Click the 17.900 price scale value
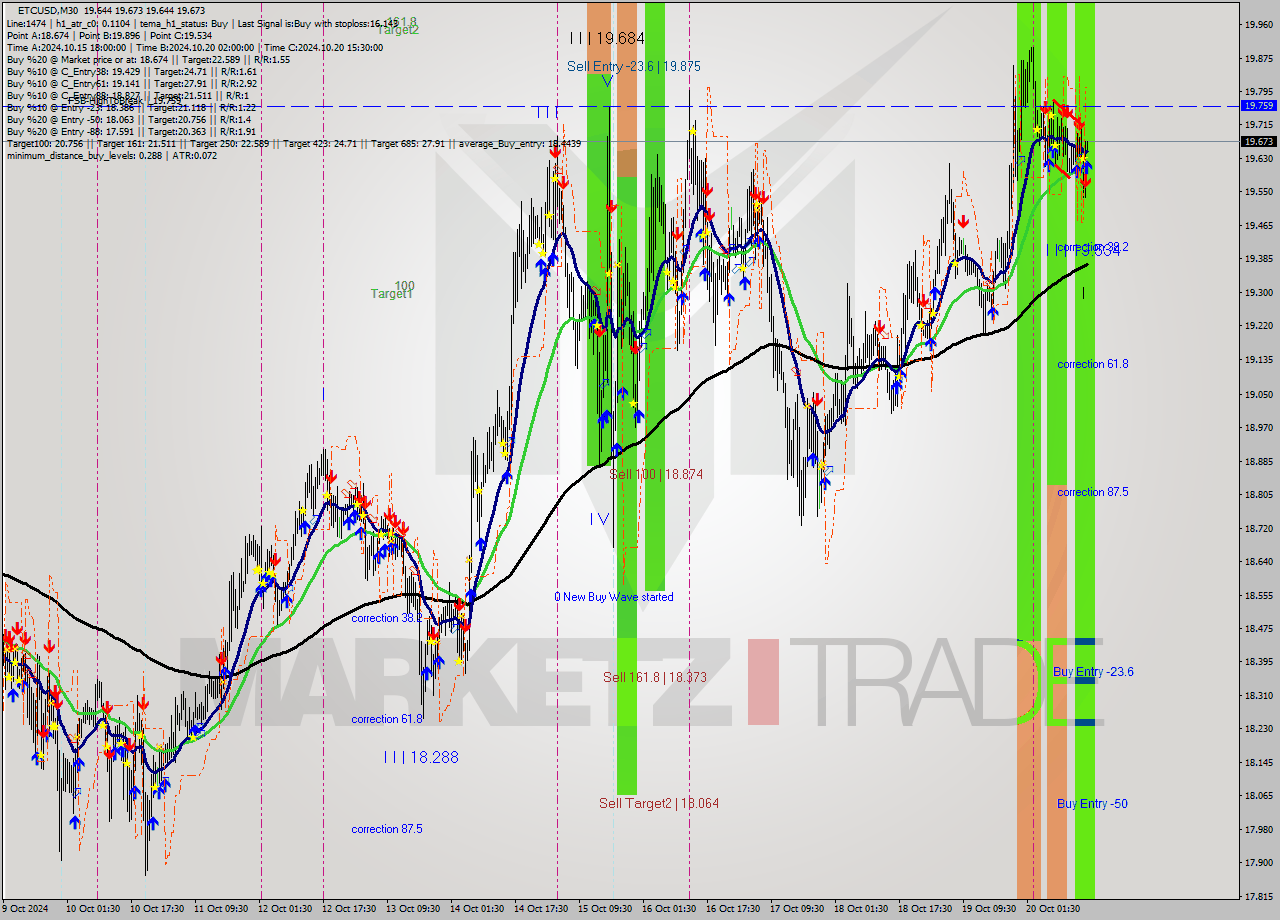 (x=1258, y=863)
